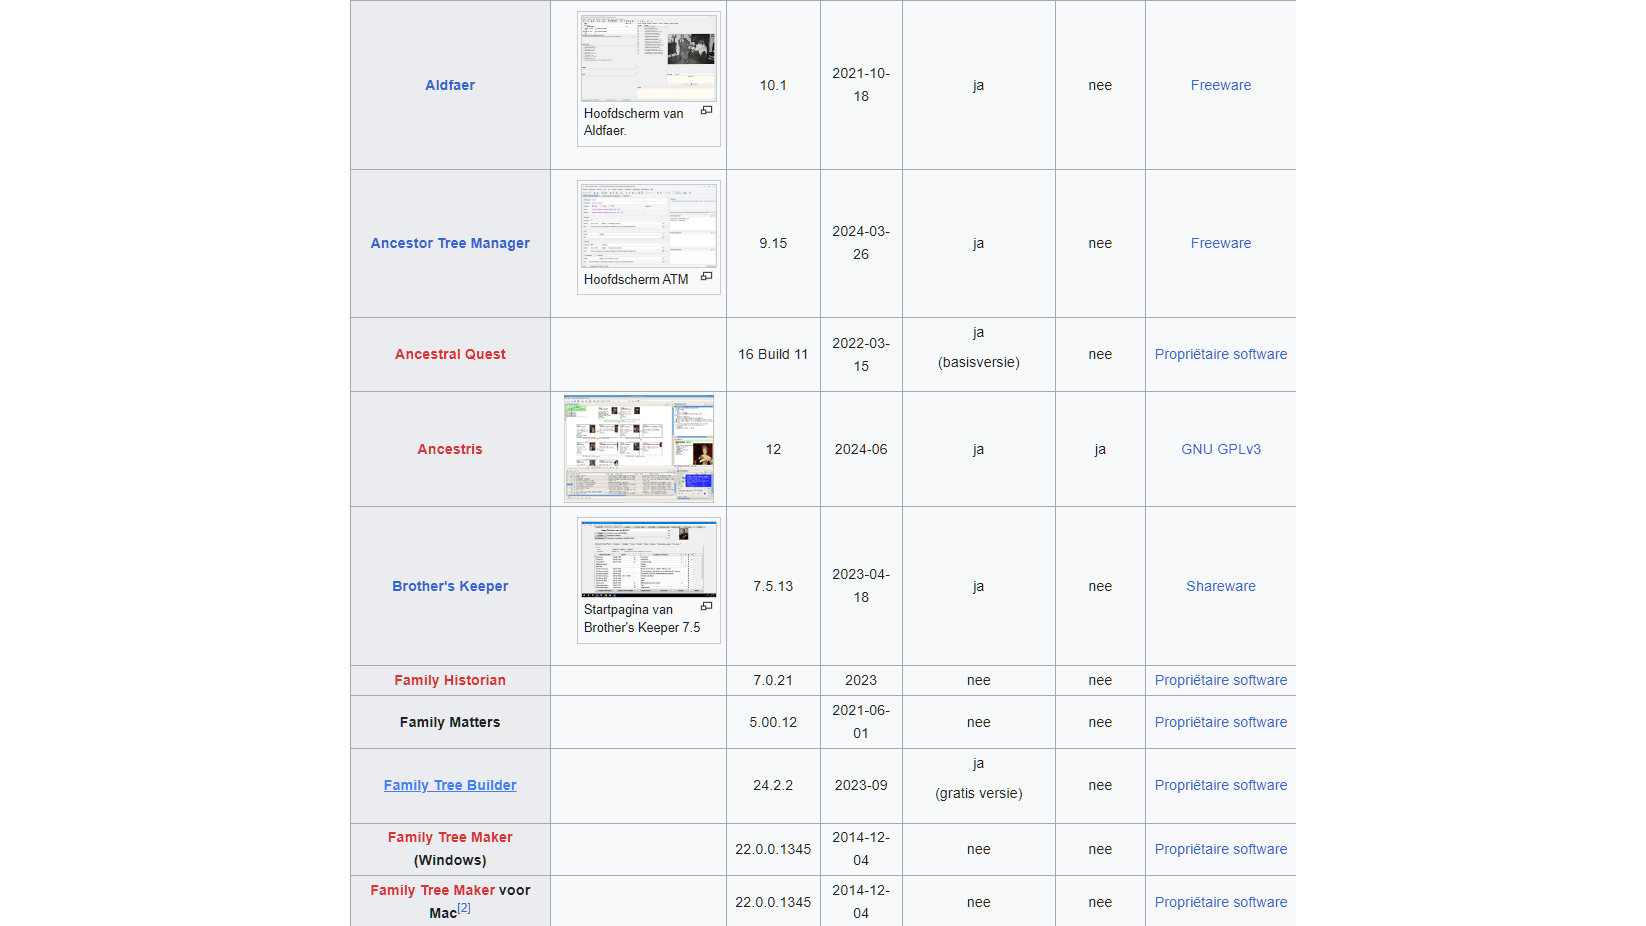This screenshot has height=926, width=1646.
Task: Click Propriëtaire software in the Family Historian row
Action: (x=1221, y=680)
